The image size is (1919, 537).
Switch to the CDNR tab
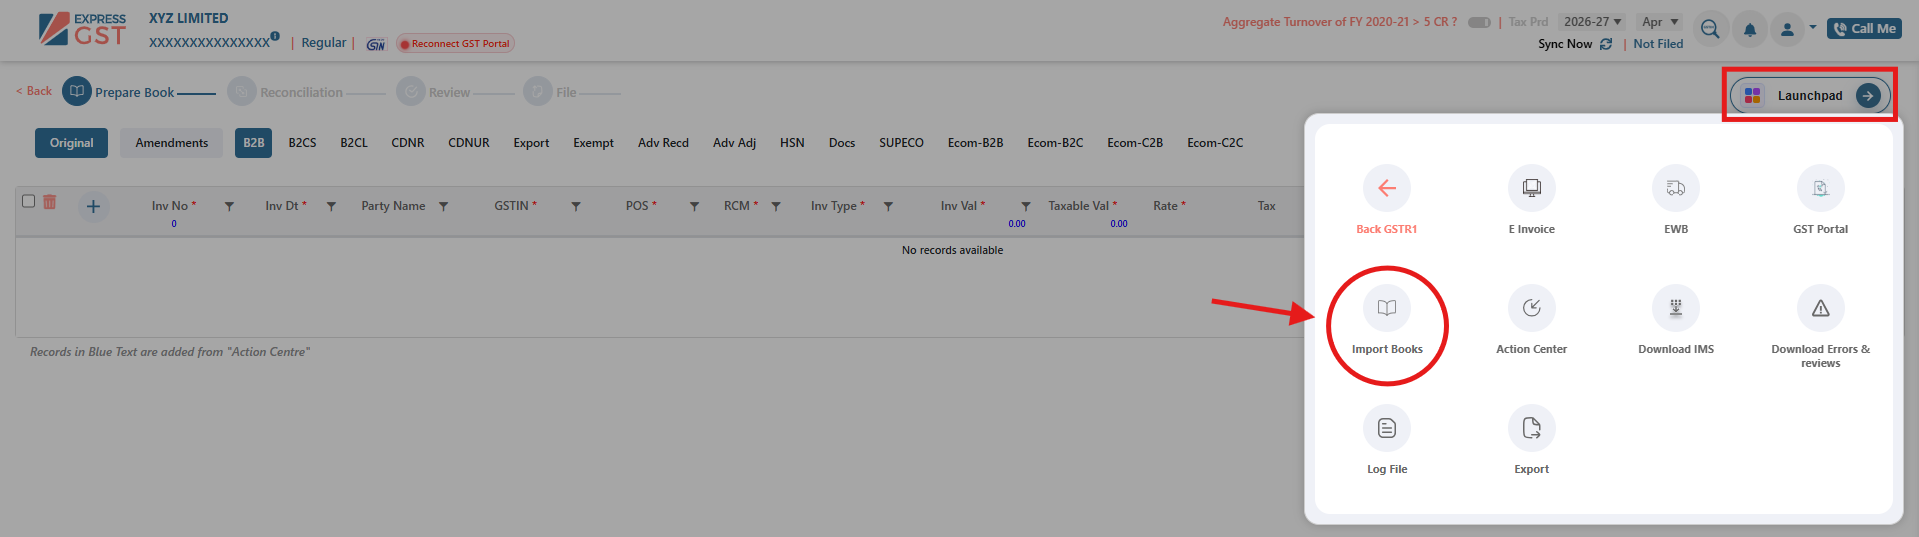(407, 143)
